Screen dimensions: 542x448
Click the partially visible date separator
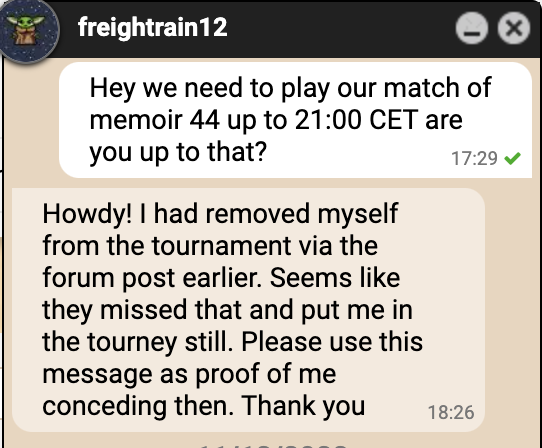coord(273,444)
